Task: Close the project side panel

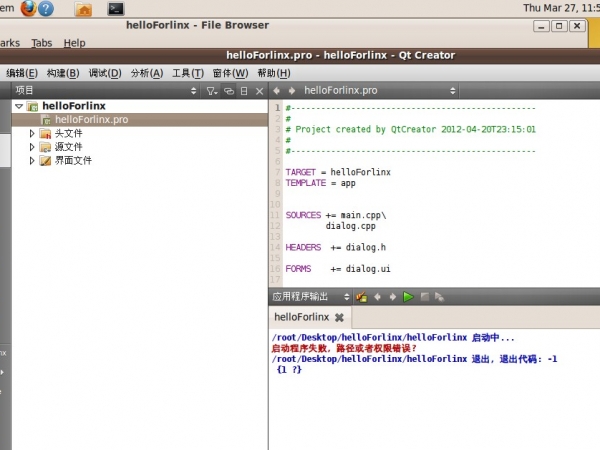Action: [259, 90]
